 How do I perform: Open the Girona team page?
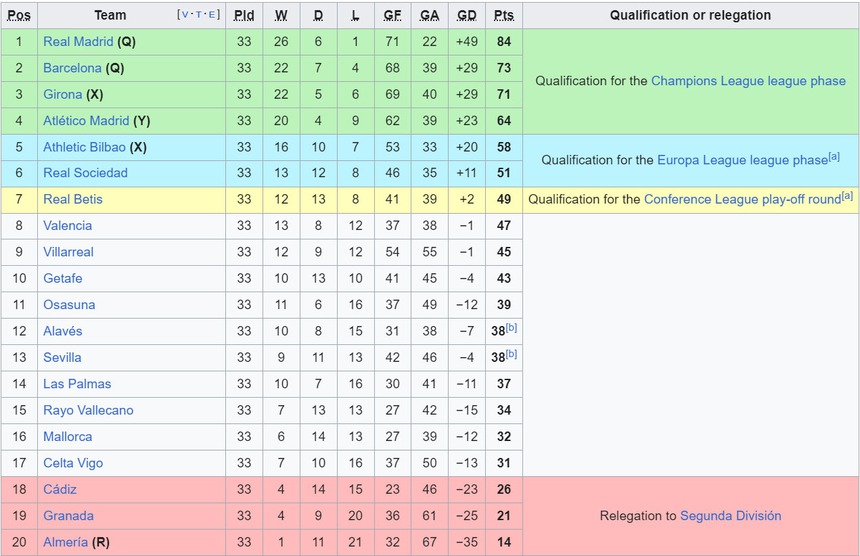62,94
